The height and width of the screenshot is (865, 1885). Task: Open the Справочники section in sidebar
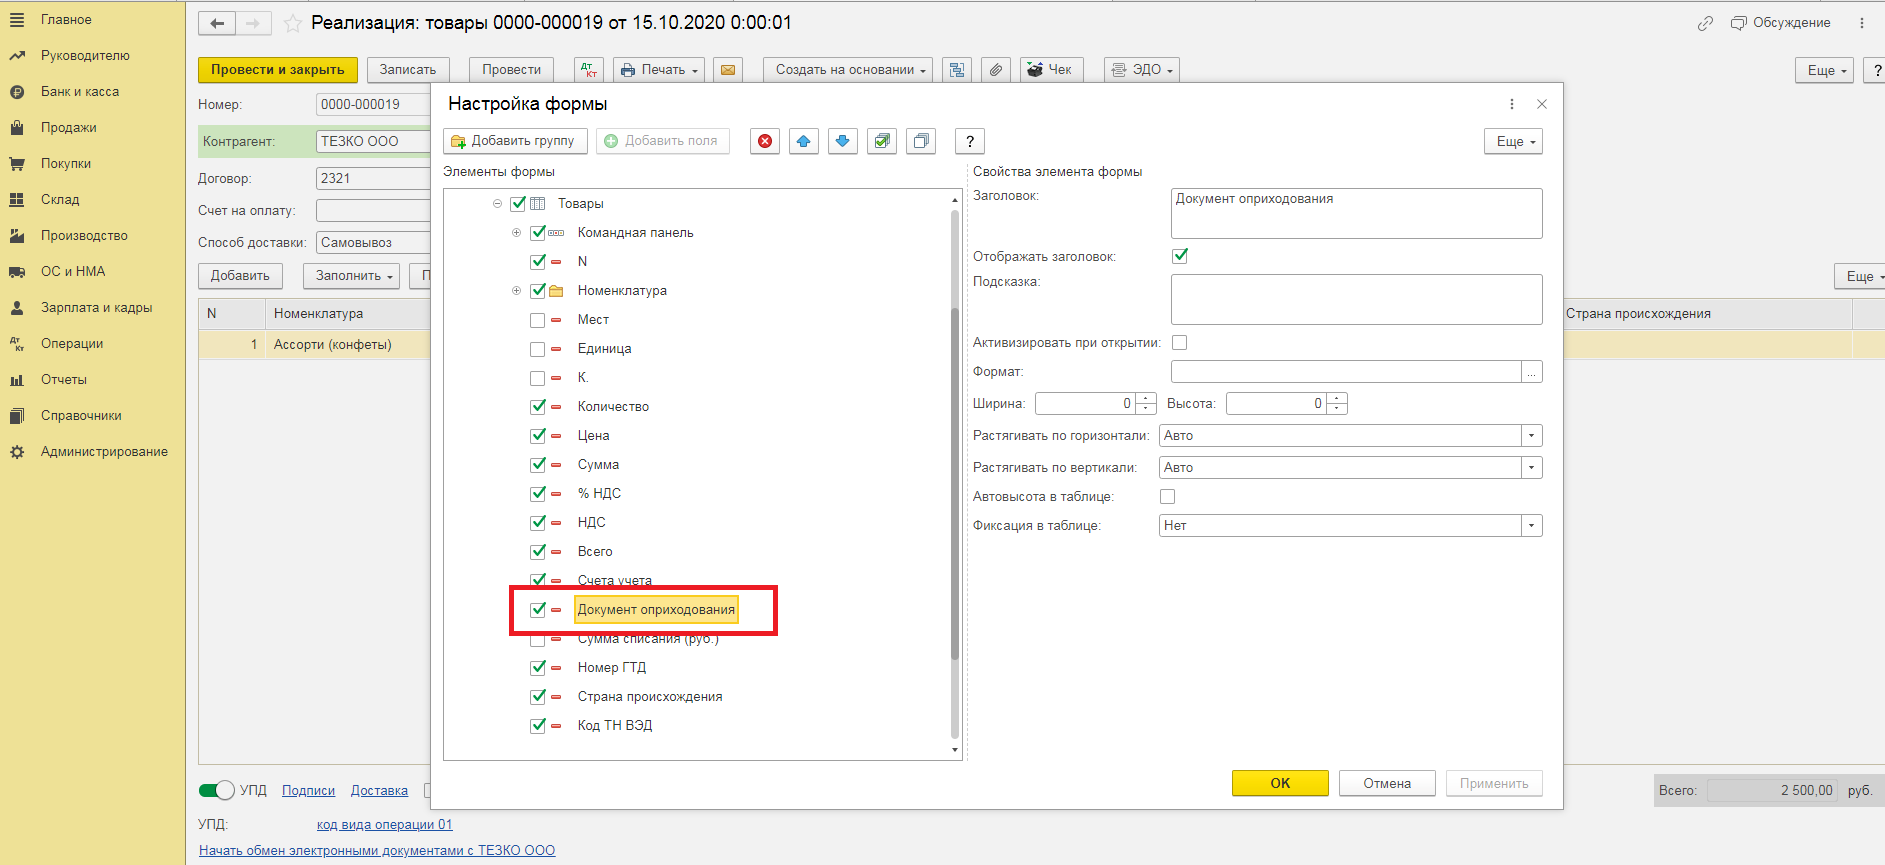(81, 416)
